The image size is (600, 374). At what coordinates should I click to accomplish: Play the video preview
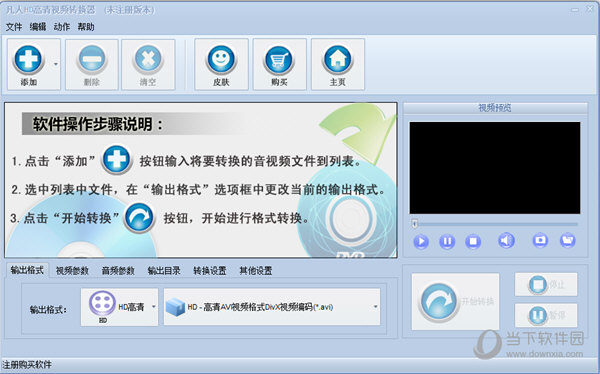click(421, 242)
